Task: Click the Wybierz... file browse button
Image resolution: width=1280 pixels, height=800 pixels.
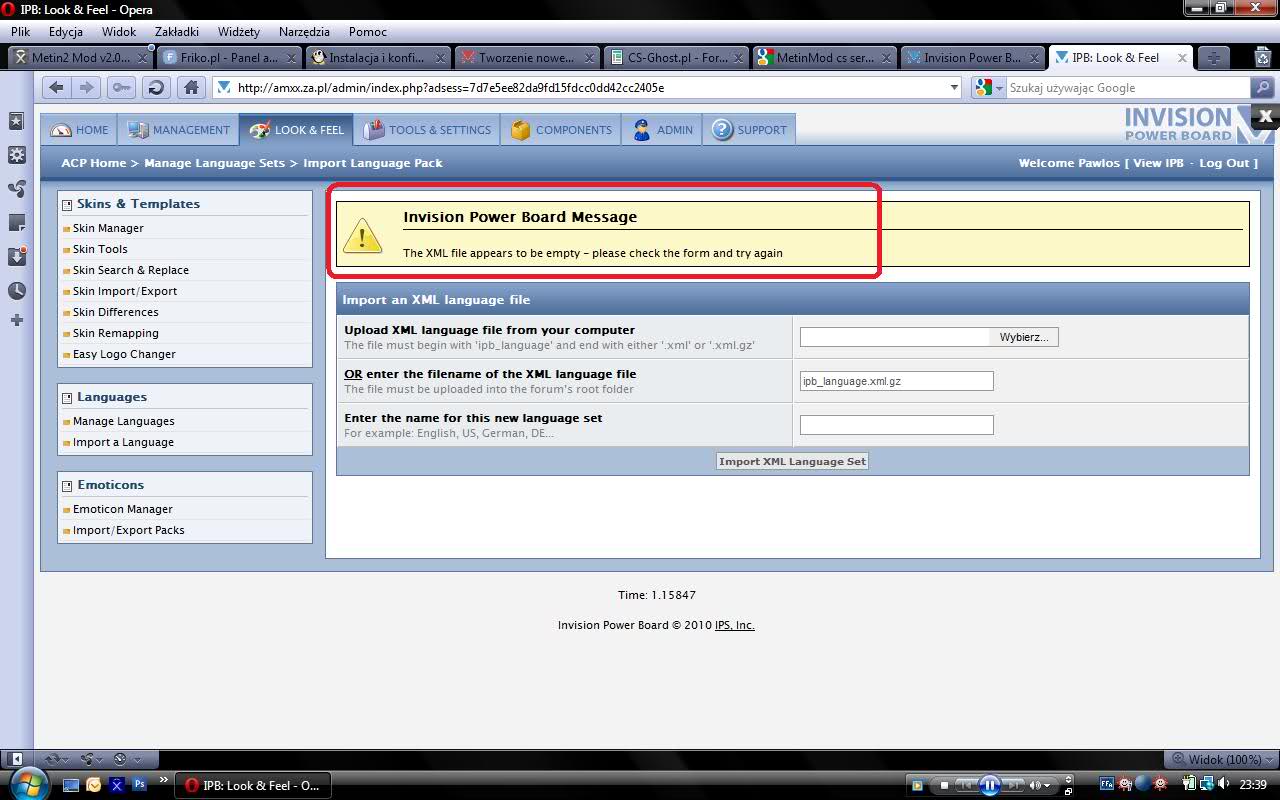Action: click(1024, 337)
